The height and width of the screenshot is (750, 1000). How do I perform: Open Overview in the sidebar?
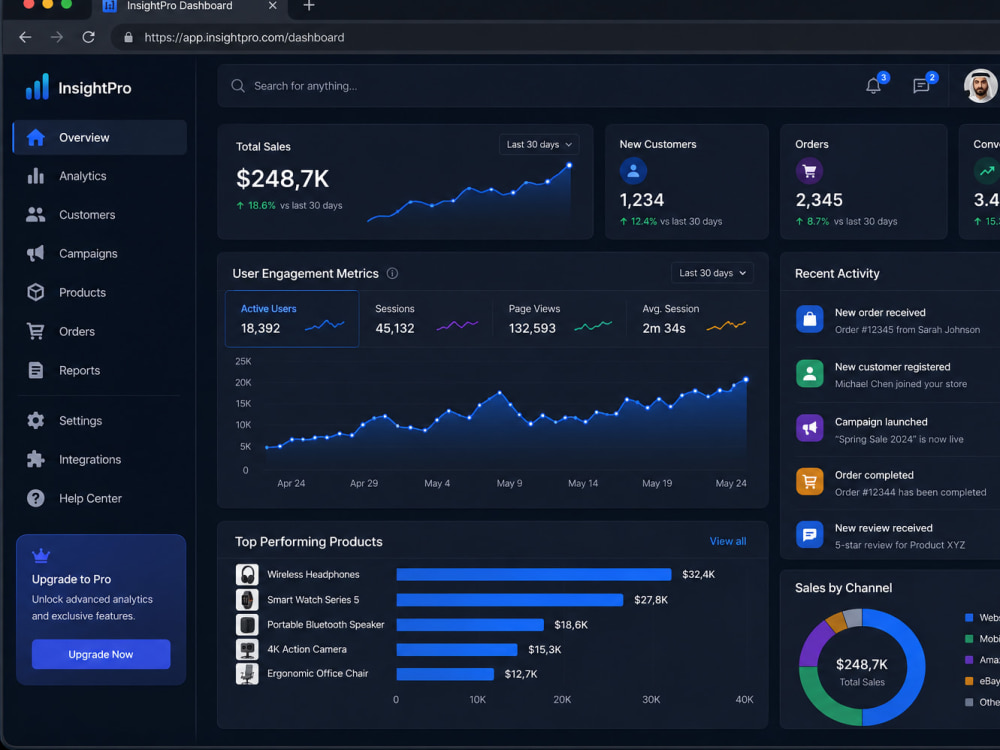coord(99,137)
